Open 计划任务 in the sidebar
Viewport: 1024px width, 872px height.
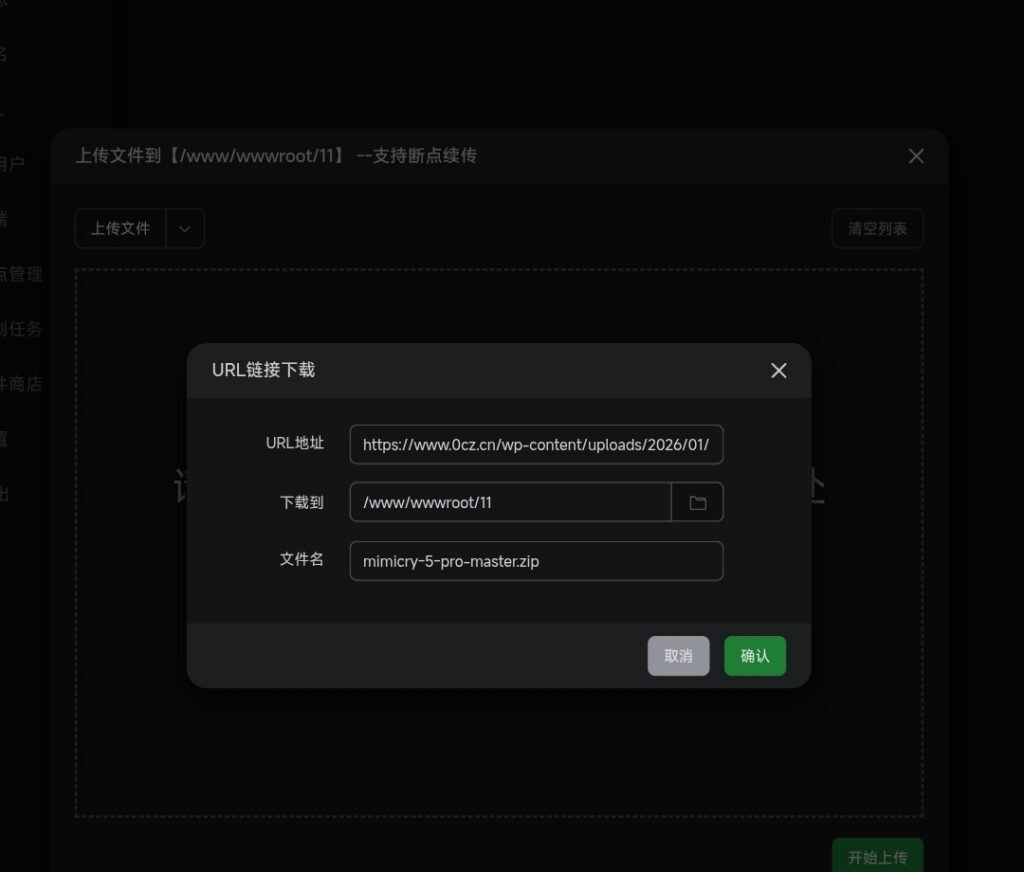(x=20, y=328)
